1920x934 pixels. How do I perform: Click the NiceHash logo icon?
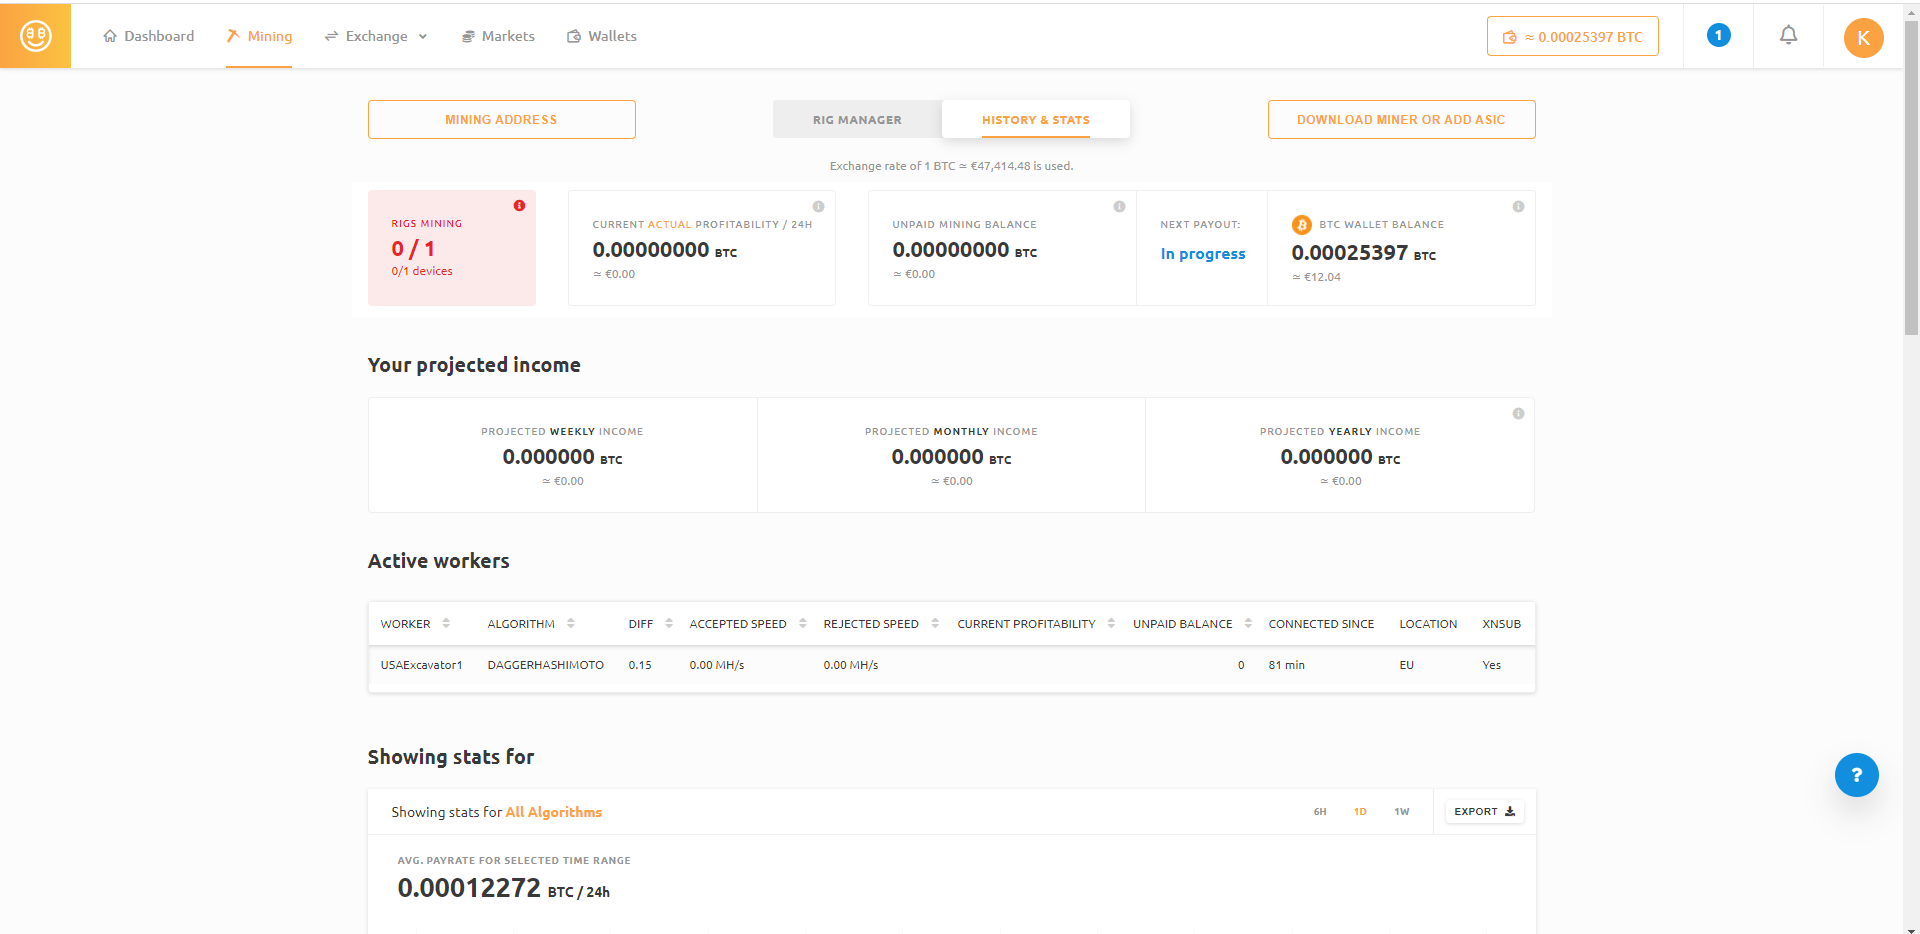(x=34, y=35)
